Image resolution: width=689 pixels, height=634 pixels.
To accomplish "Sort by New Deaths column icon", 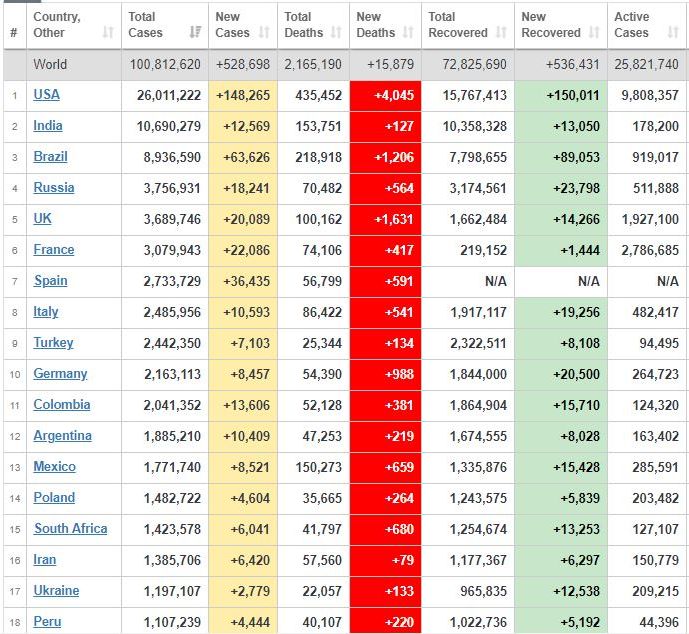I will 408,33.
